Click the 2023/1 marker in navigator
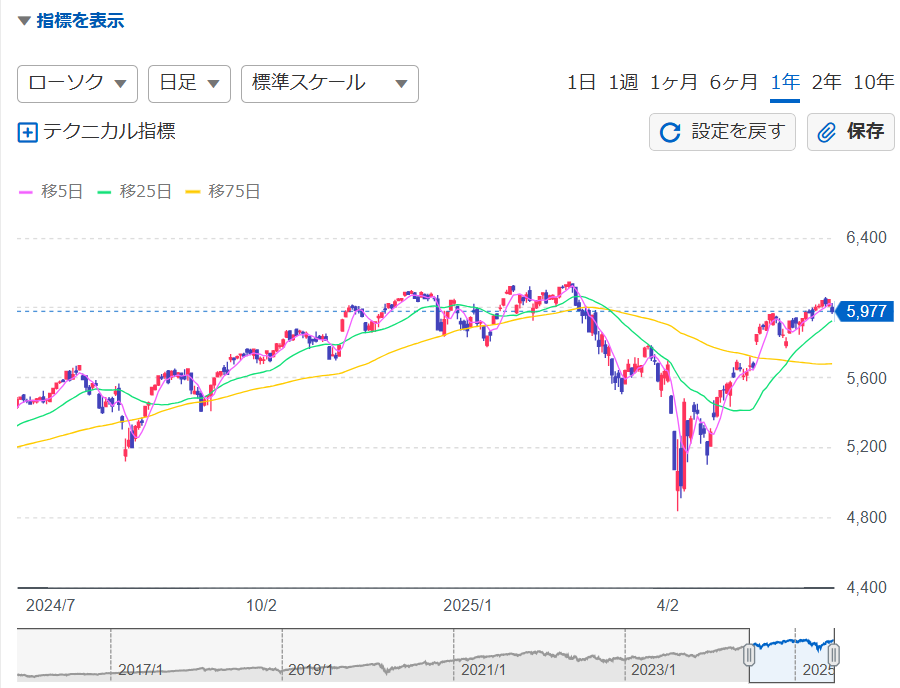Viewport: 900px width, 688px height. pos(654,670)
